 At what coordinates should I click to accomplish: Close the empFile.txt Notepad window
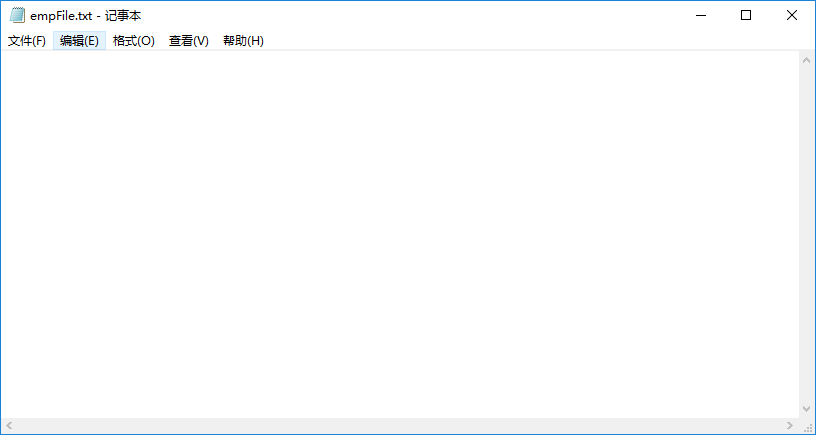tap(791, 16)
